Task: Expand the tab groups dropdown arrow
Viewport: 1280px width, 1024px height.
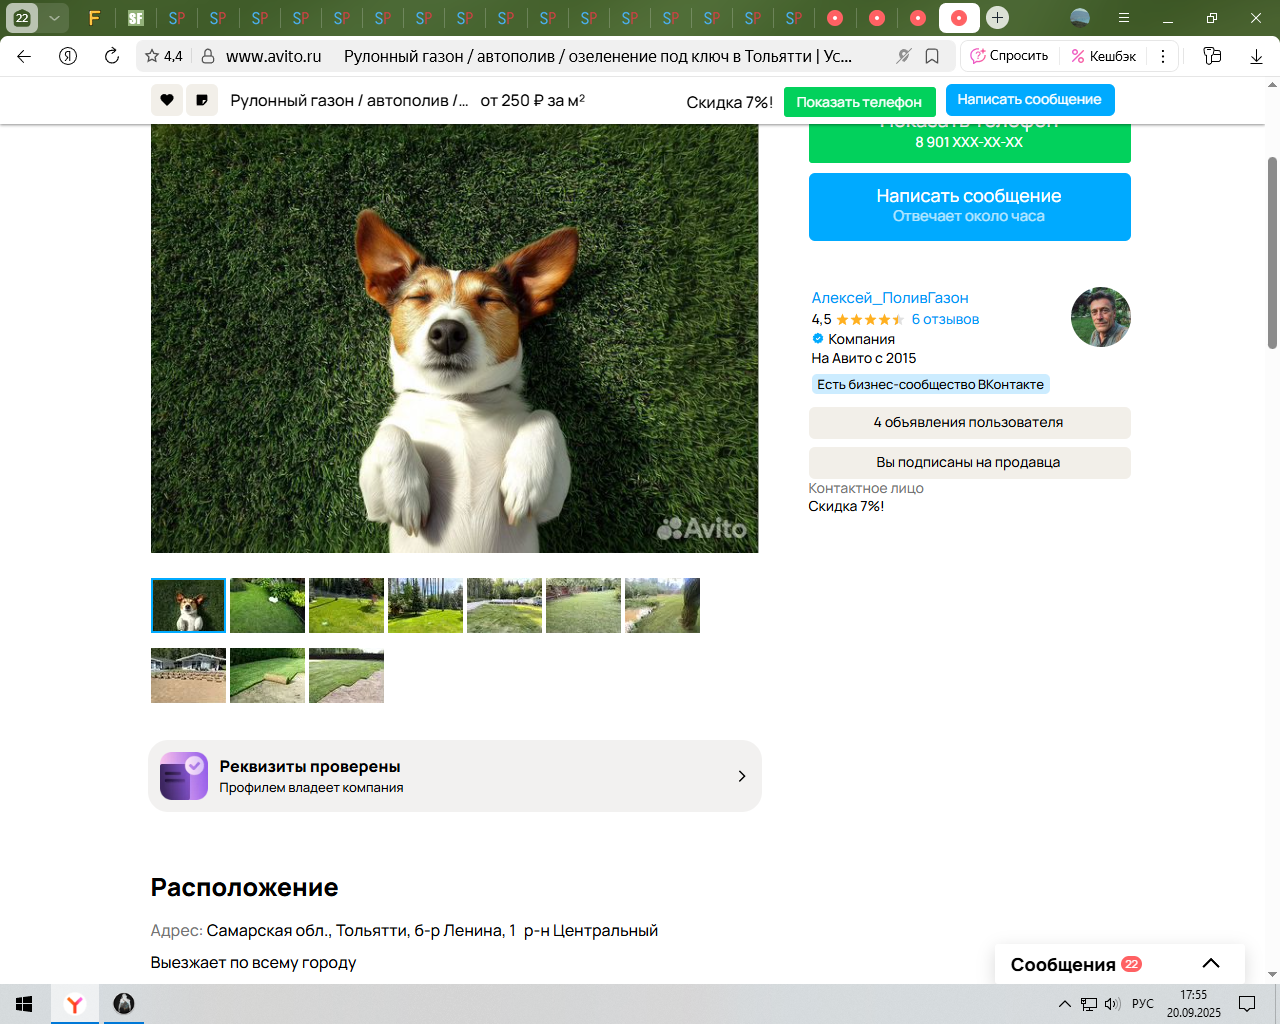Action: [54, 17]
